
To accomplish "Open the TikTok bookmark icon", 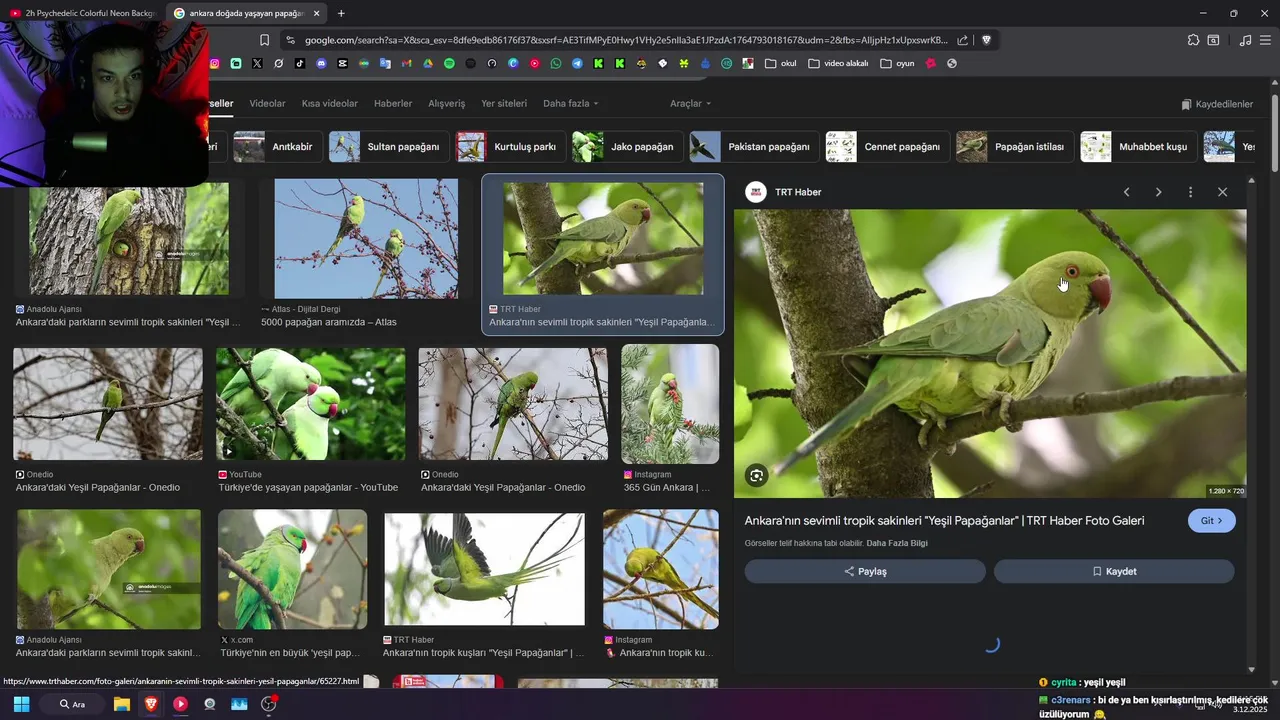I will (x=300, y=63).
